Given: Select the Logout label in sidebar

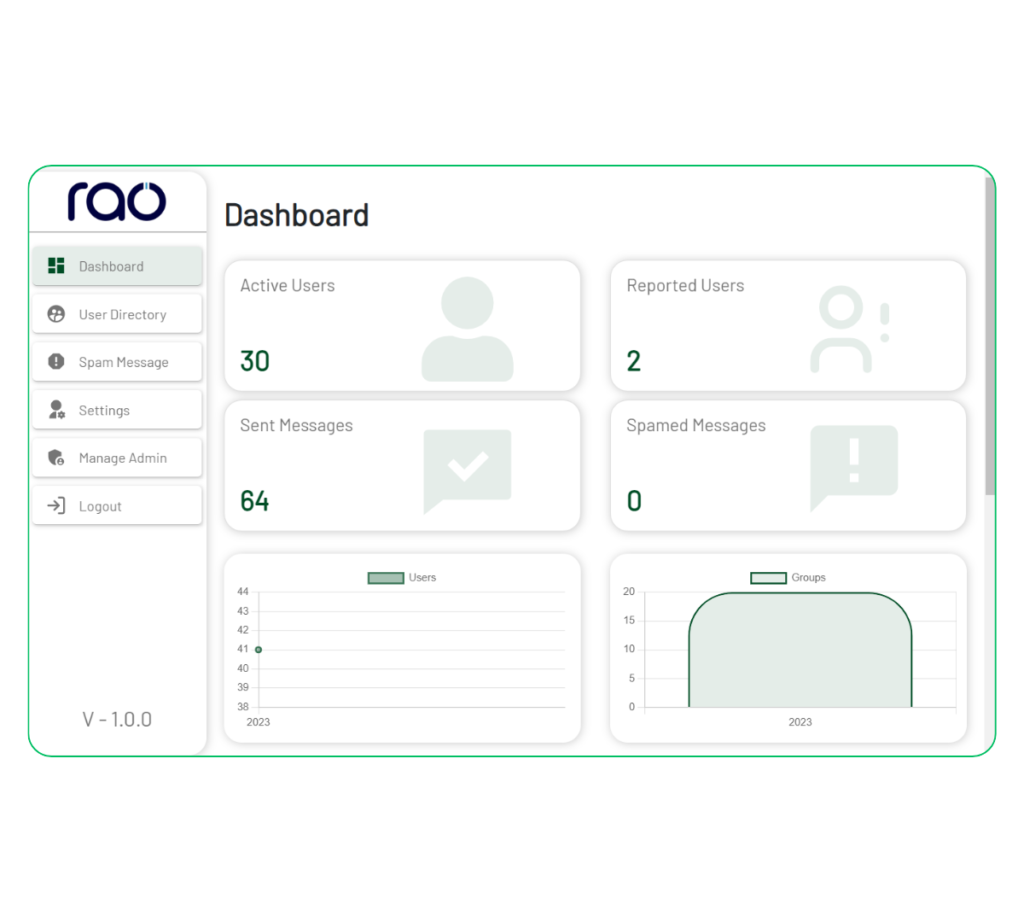Looking at the screenshot, I should (x=100, y=506).
